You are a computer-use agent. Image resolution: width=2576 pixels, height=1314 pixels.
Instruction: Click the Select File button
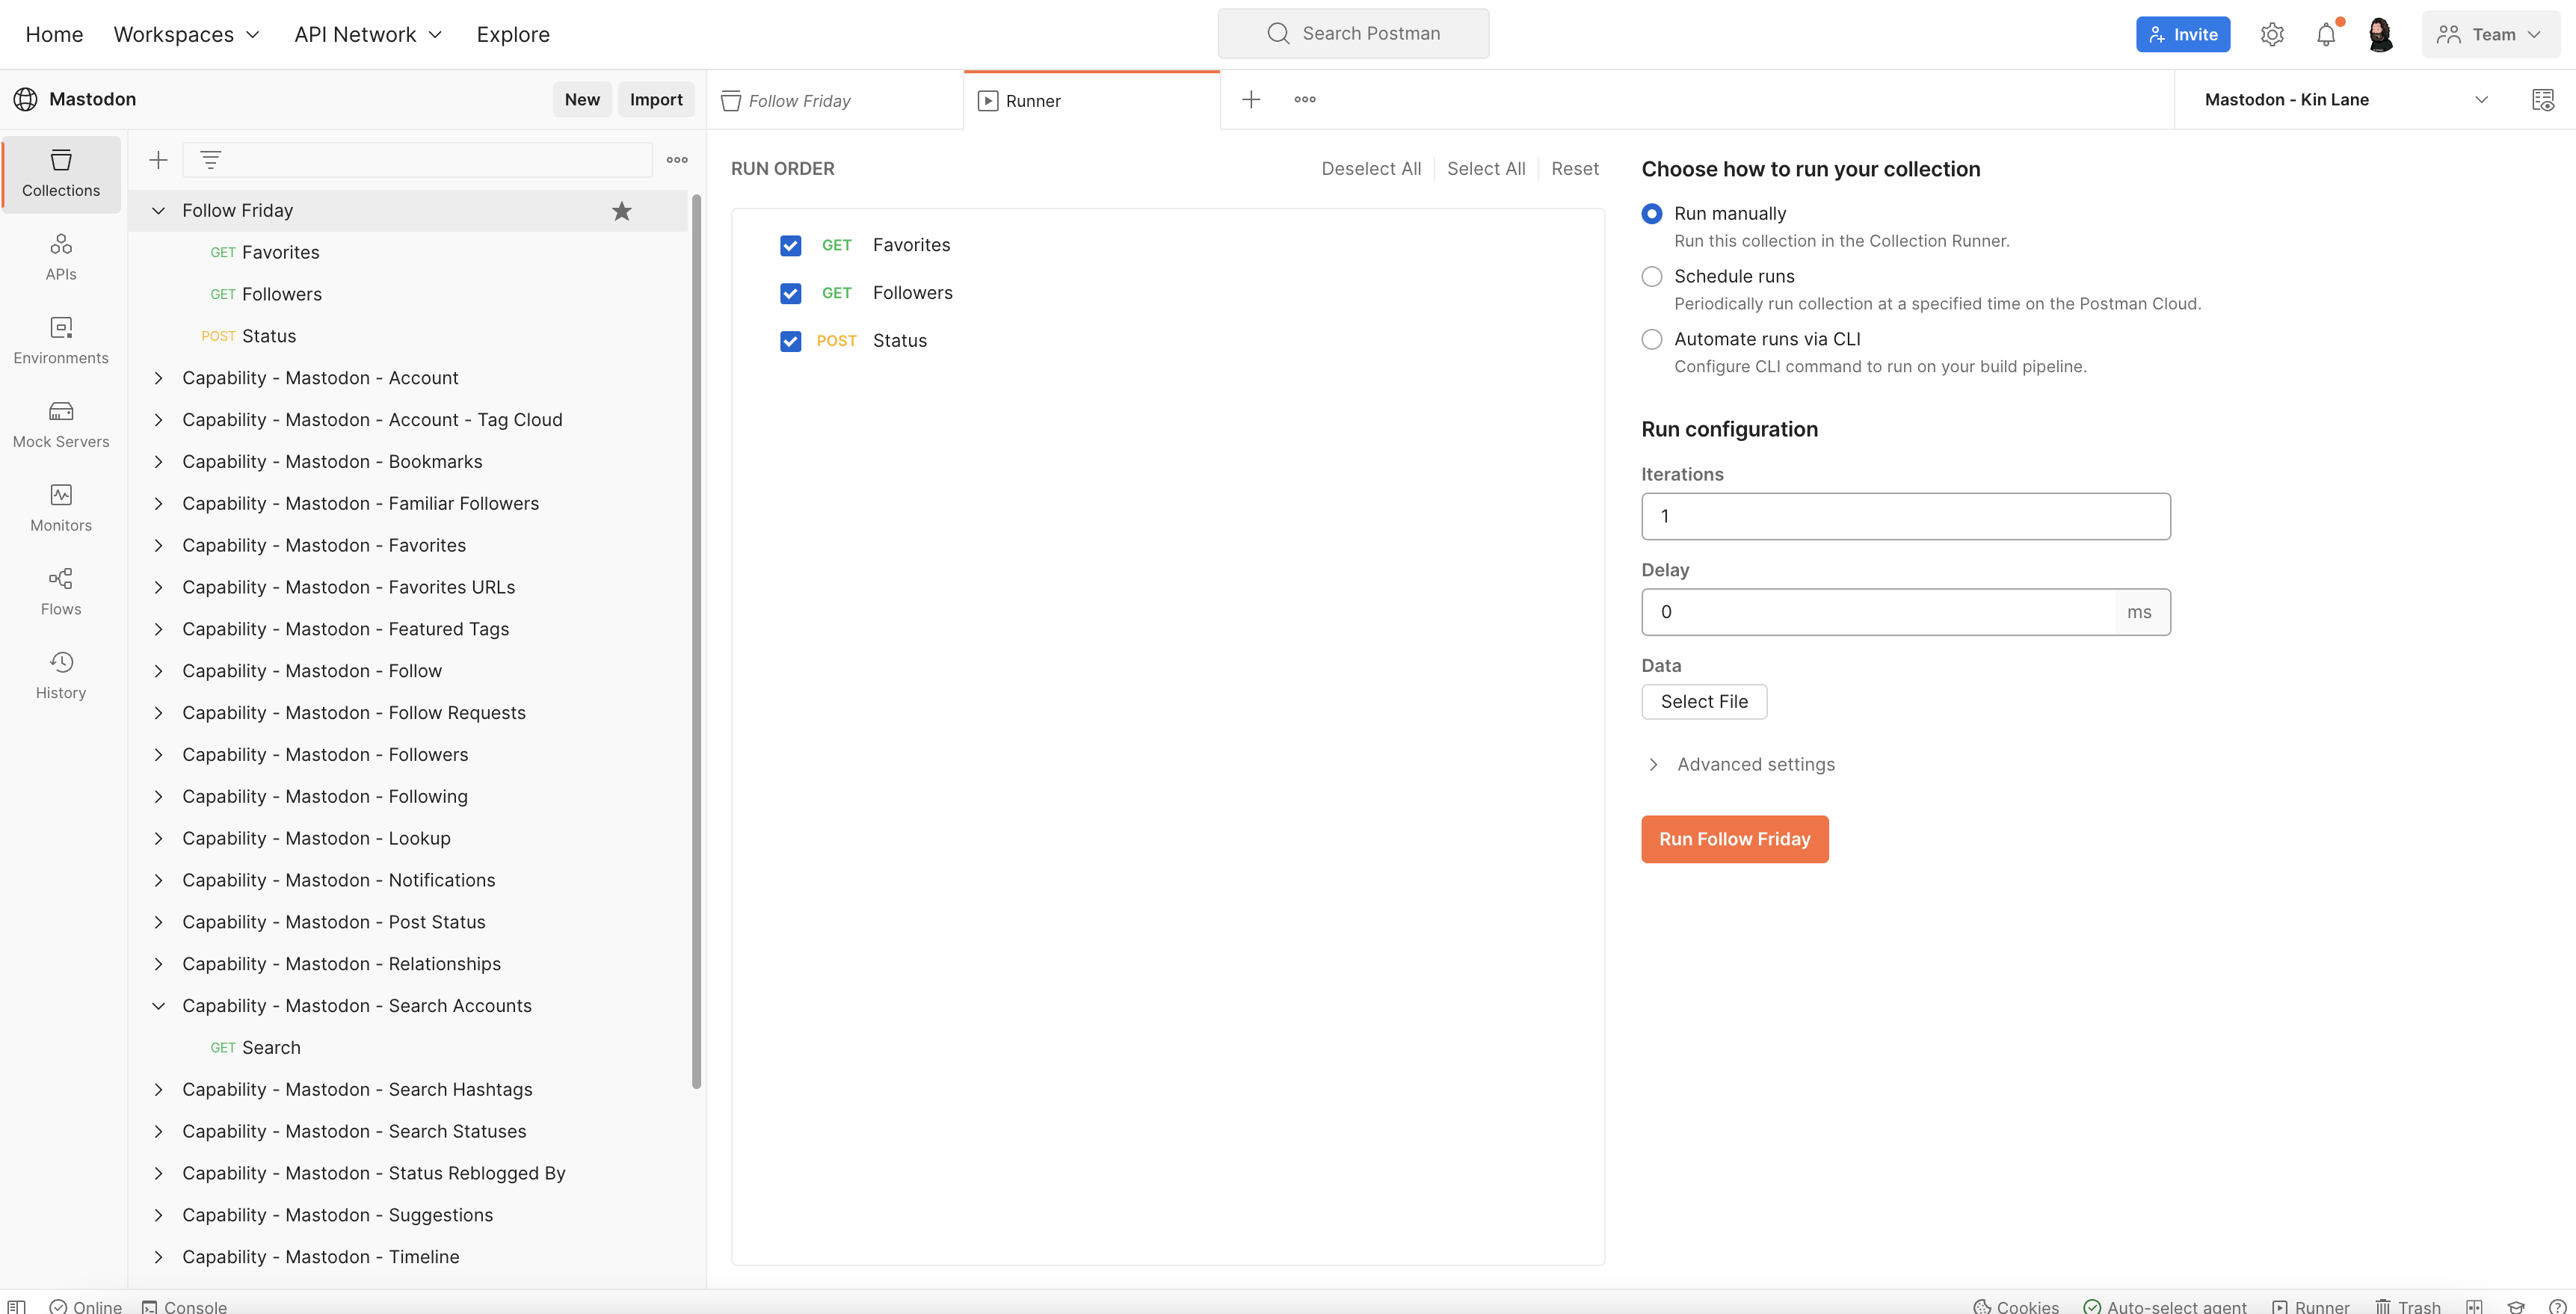(x=1704, y=702)
